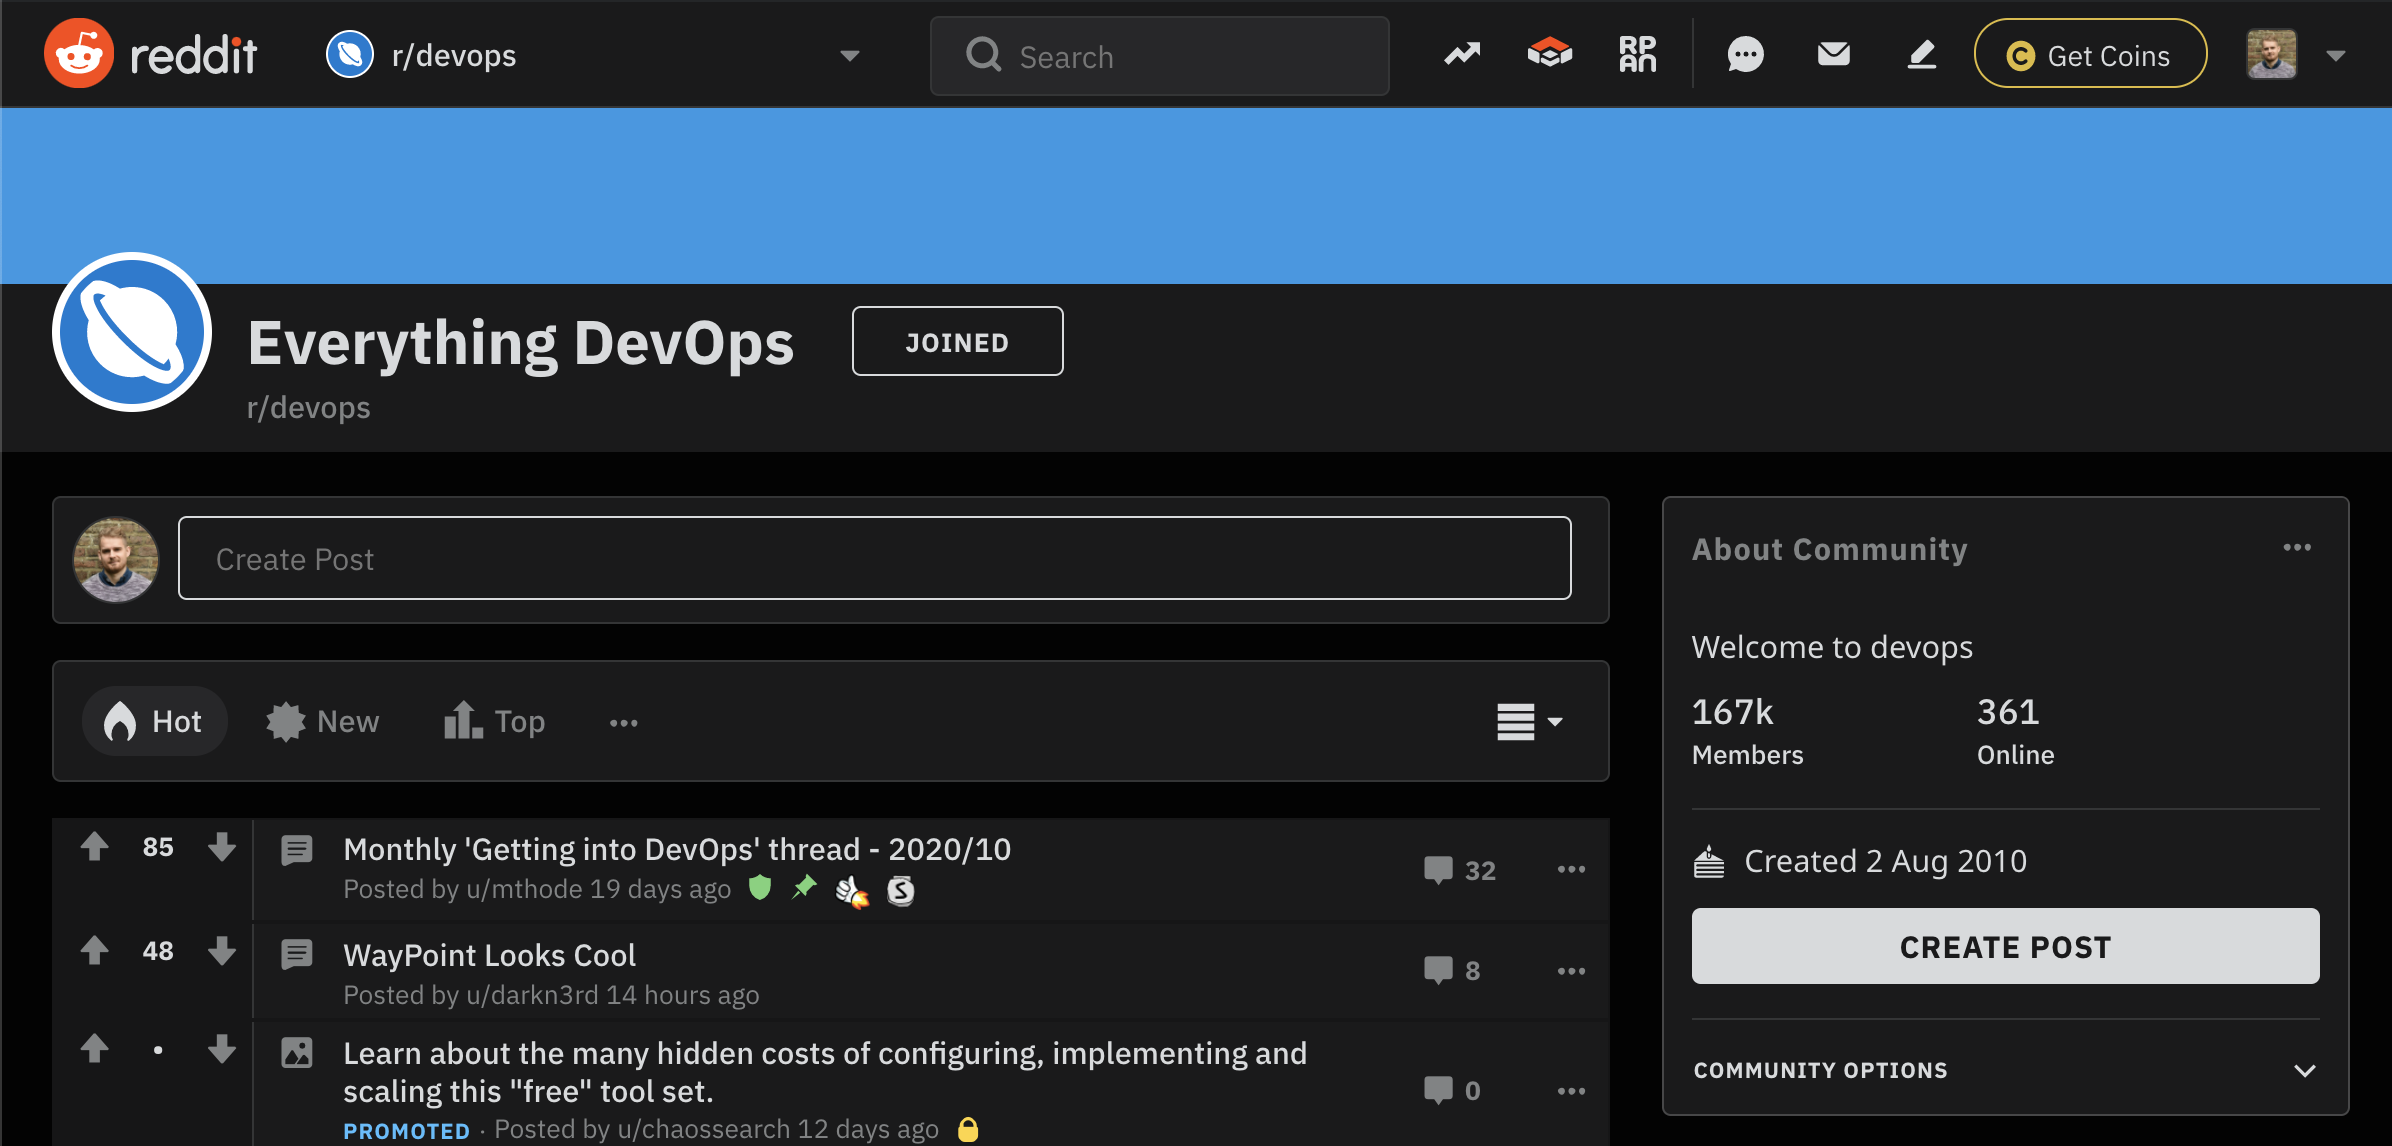Viewport: 2392px width, 1146px height.
Task: Click the Create Post text field
Action: (874, 559)
